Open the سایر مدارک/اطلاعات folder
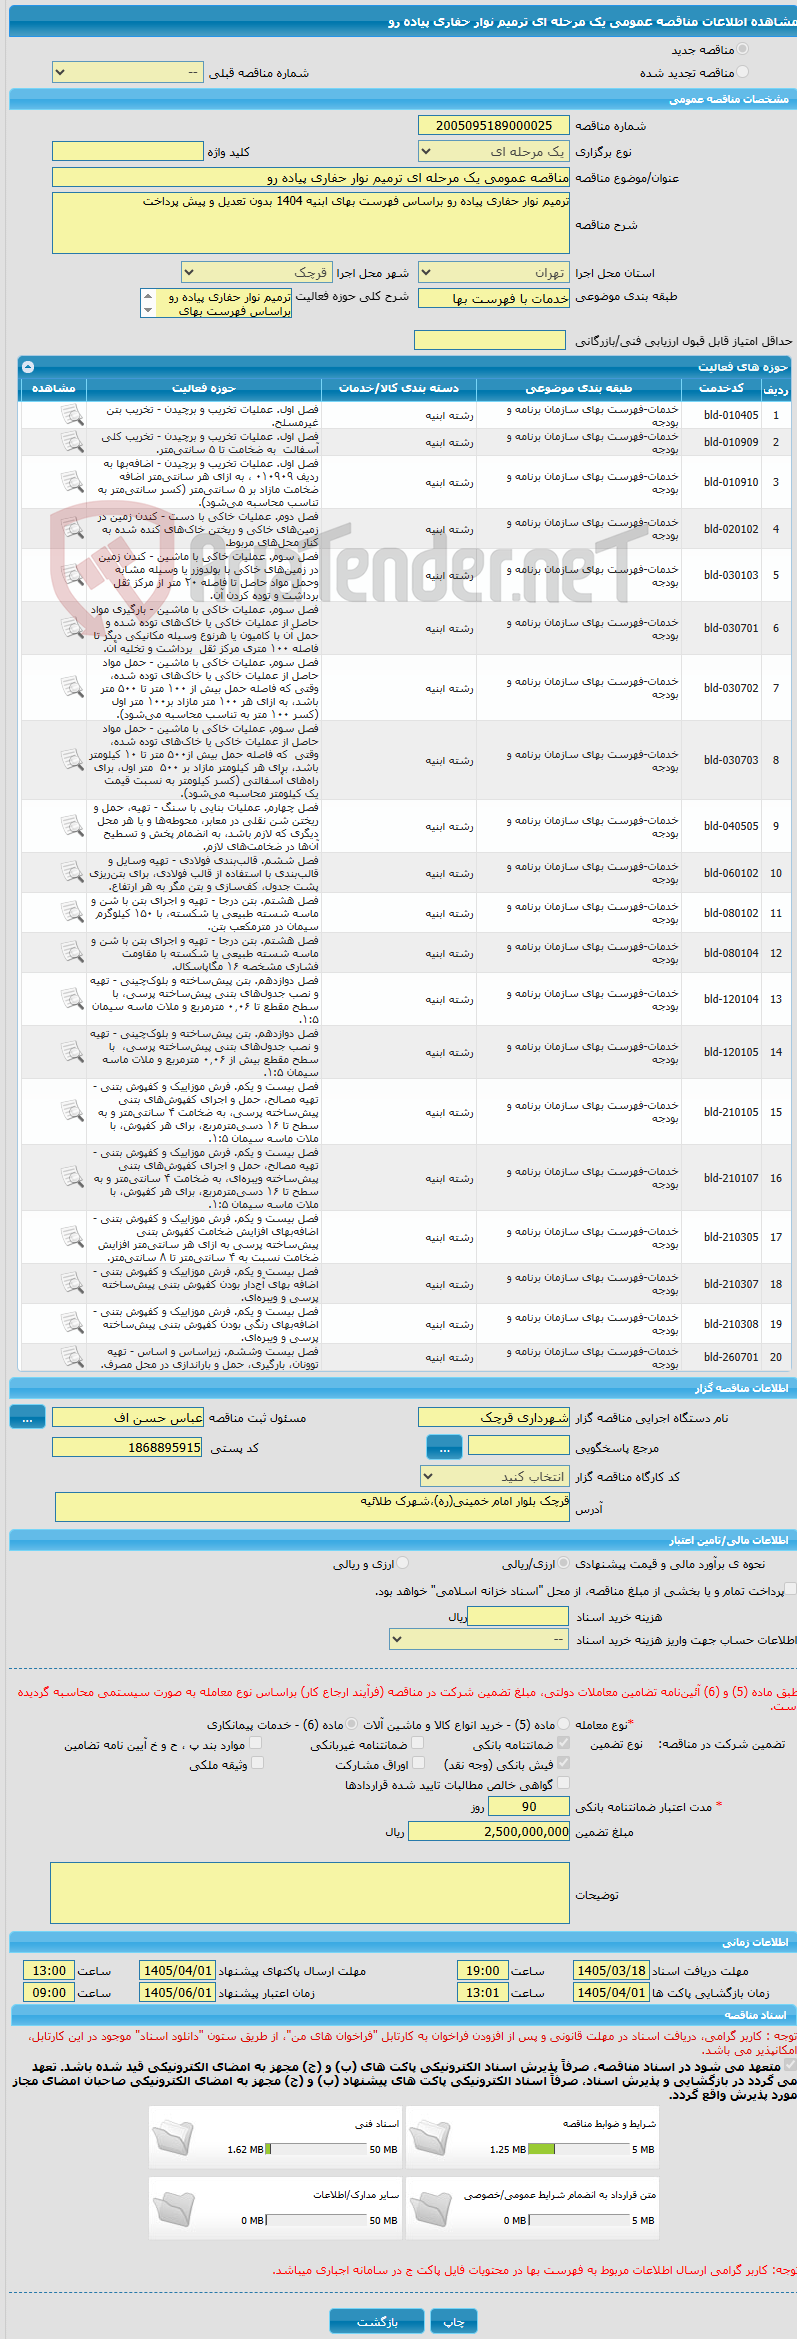This screenshot has height=2339, width=797. click(x=173, y=2209)
